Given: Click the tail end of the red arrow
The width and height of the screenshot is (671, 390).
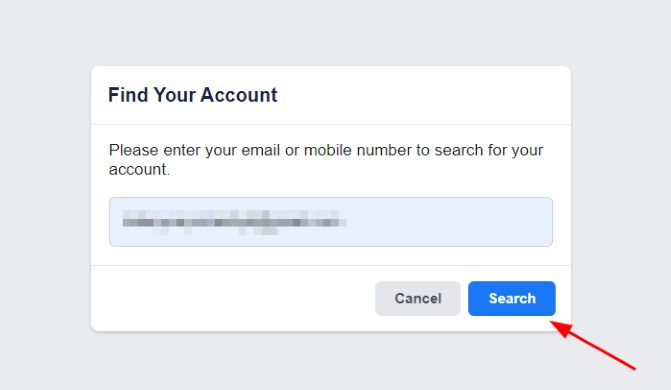Looking at the screenshot, I should [x=632, y=368].
